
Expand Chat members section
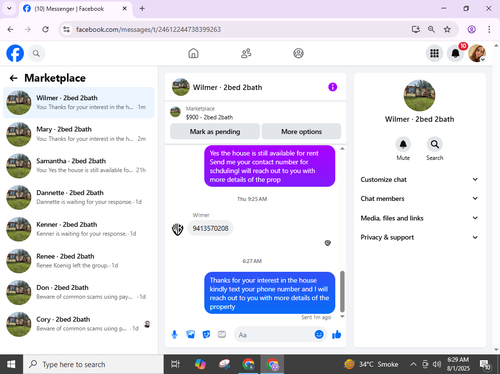[419, 199]
